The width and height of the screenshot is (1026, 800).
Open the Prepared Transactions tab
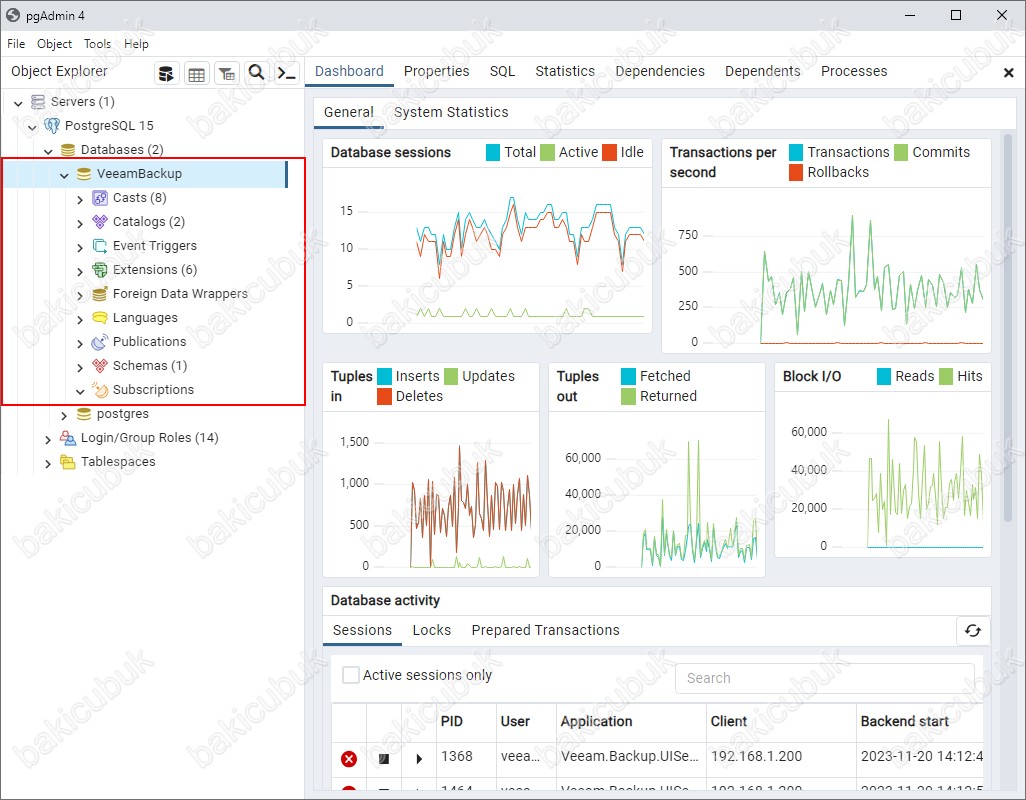click(545, 630)
